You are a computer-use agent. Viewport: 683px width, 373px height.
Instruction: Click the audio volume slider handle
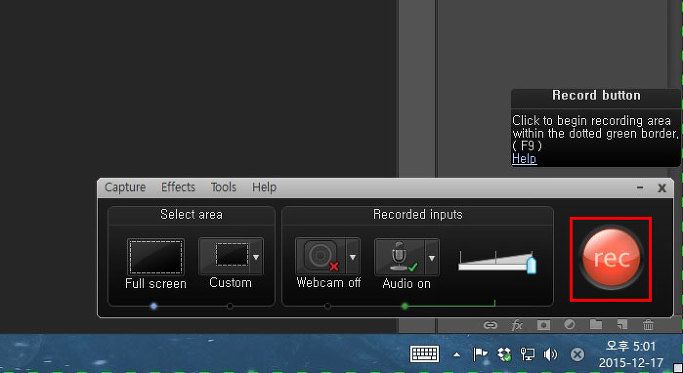(531, 264)
